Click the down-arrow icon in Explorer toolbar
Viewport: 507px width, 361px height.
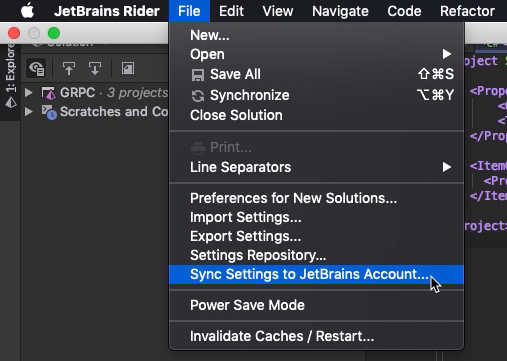click(x=95, y=68)
